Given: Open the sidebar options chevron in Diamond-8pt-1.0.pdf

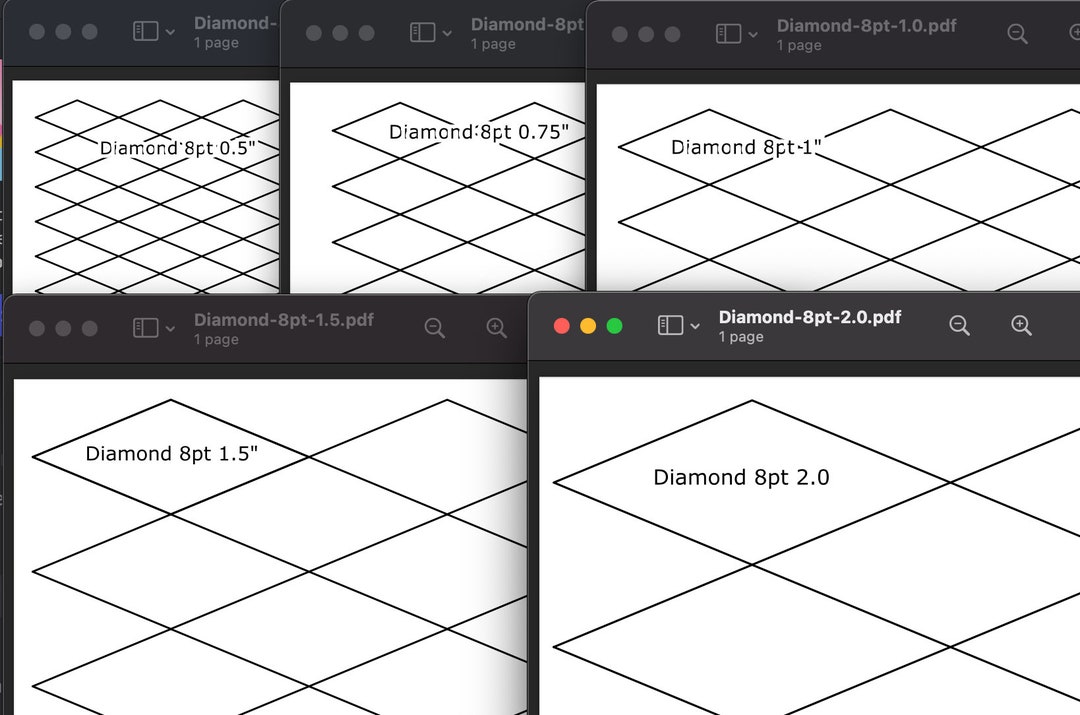Looking at the screenshot, I should pos(752,33).
